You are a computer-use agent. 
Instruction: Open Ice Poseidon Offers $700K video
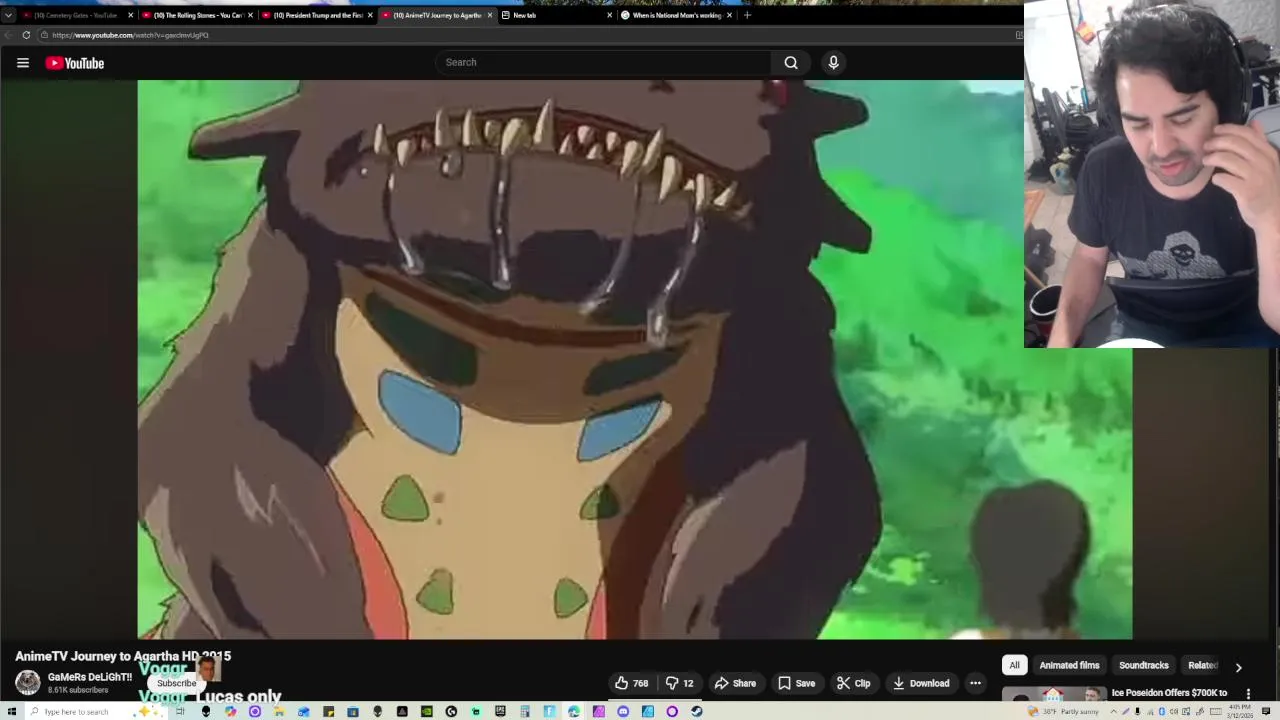[1169, 692]
